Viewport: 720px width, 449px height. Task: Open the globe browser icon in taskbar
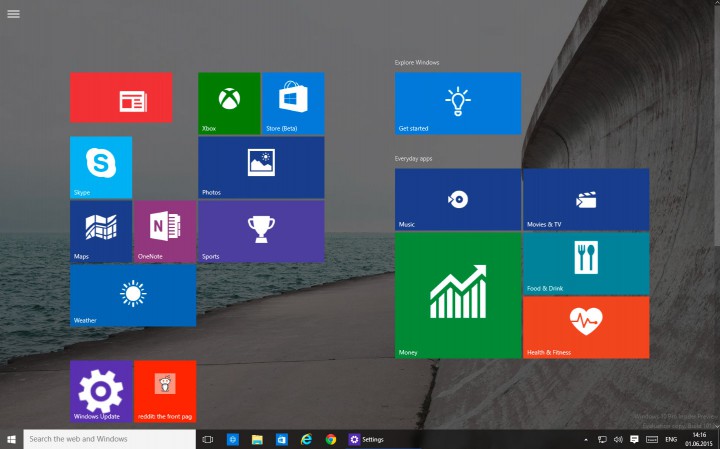coord(232,439)
